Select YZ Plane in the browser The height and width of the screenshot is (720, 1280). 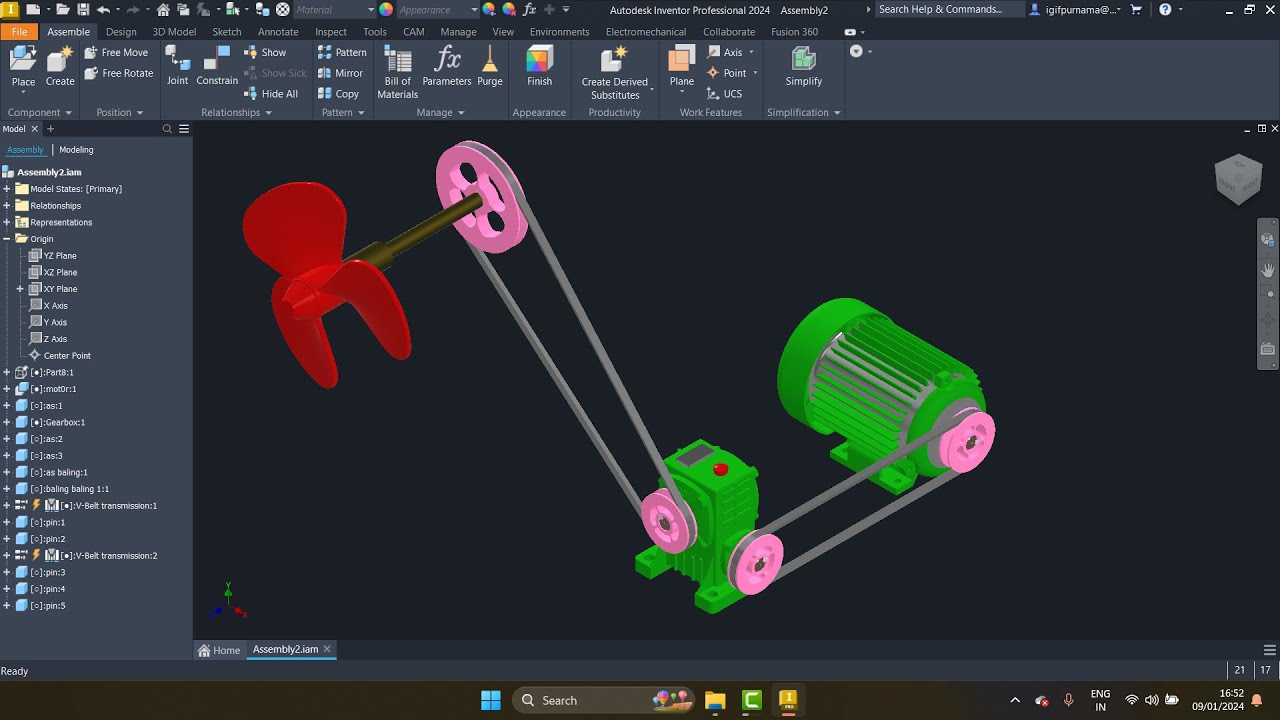coord(60,256)
